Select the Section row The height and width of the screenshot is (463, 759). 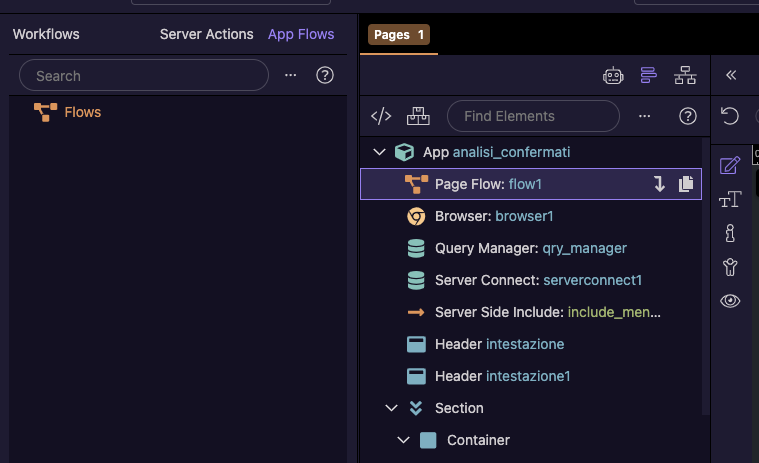tap(531, 408)
